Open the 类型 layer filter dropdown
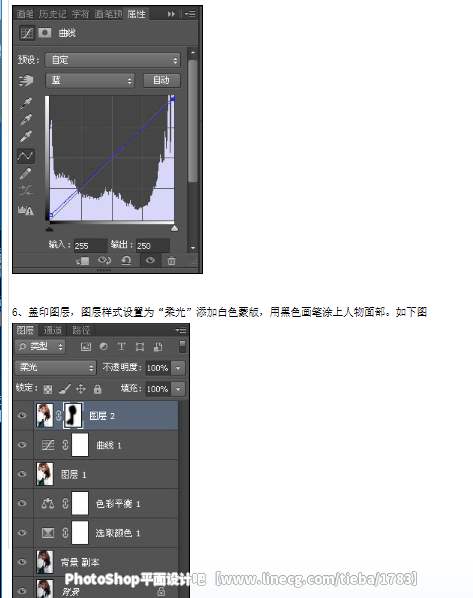Viewport: 473px width, 598px height. tap(40, 347)
